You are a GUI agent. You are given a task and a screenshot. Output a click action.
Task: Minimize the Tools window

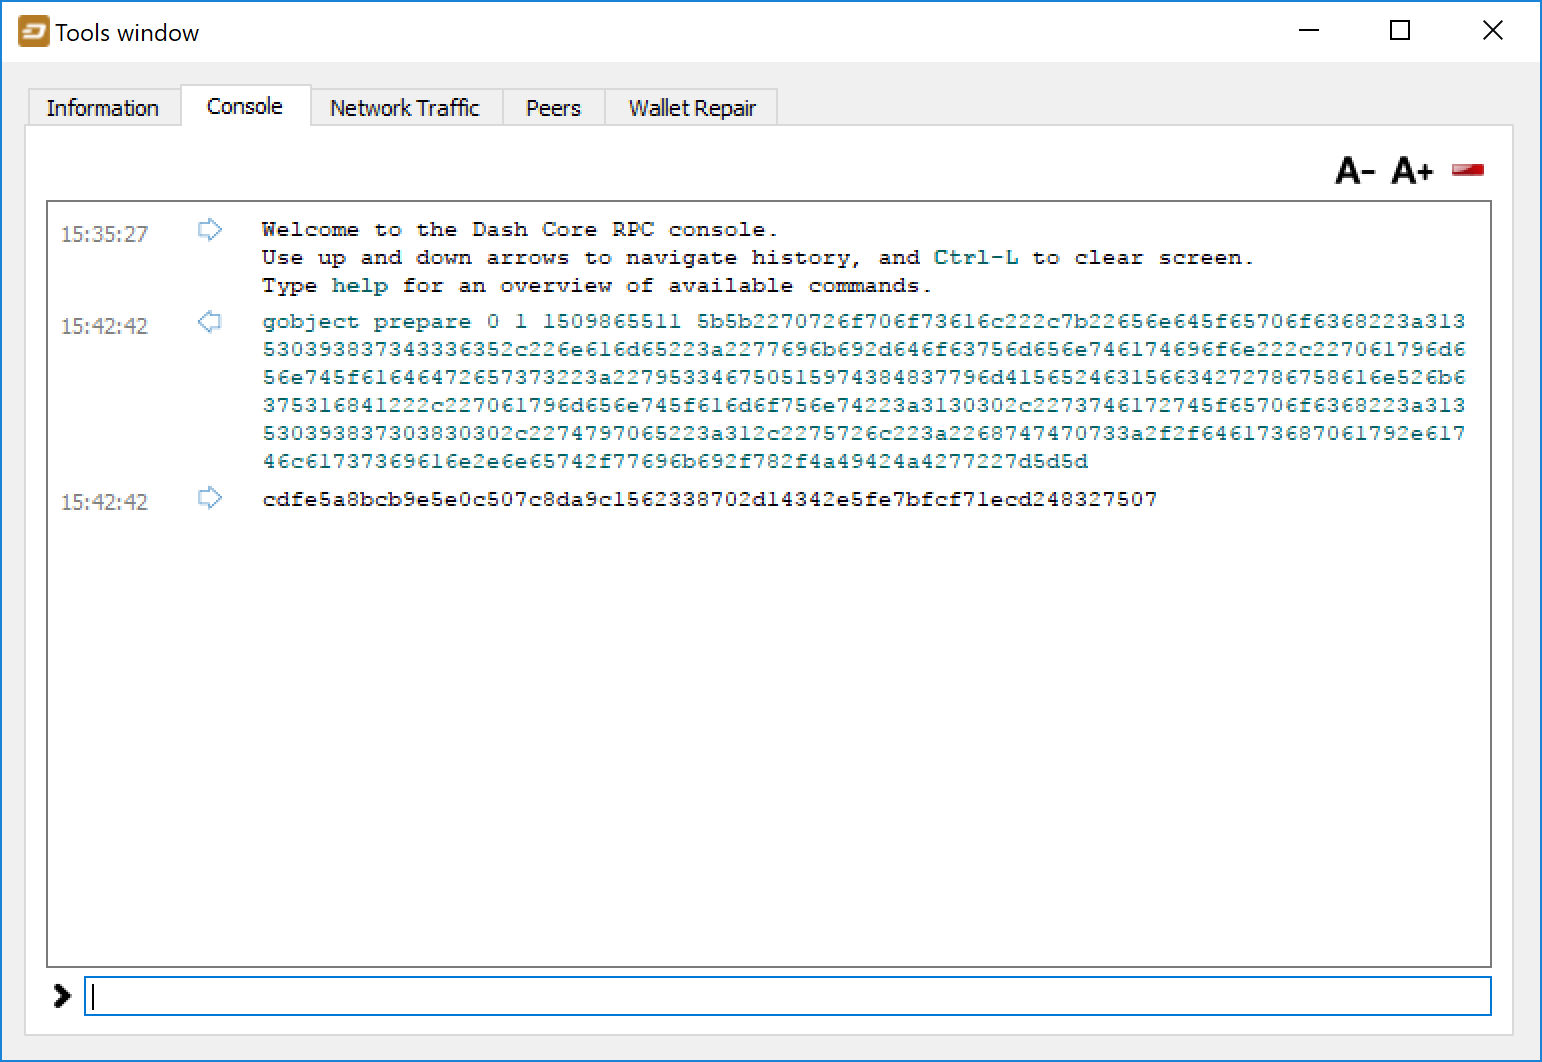(x=1309, y=31)
